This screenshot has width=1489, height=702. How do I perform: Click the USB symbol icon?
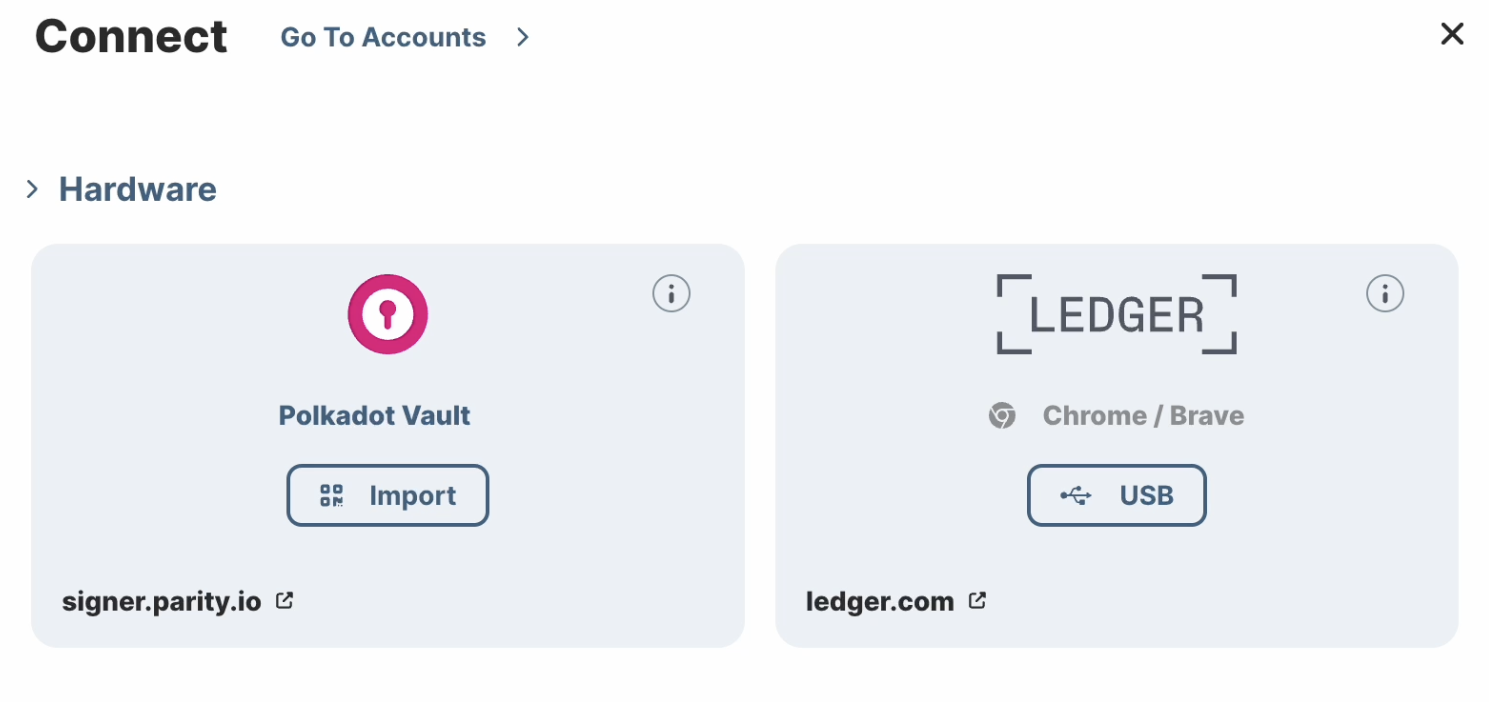coord(1076,496)
